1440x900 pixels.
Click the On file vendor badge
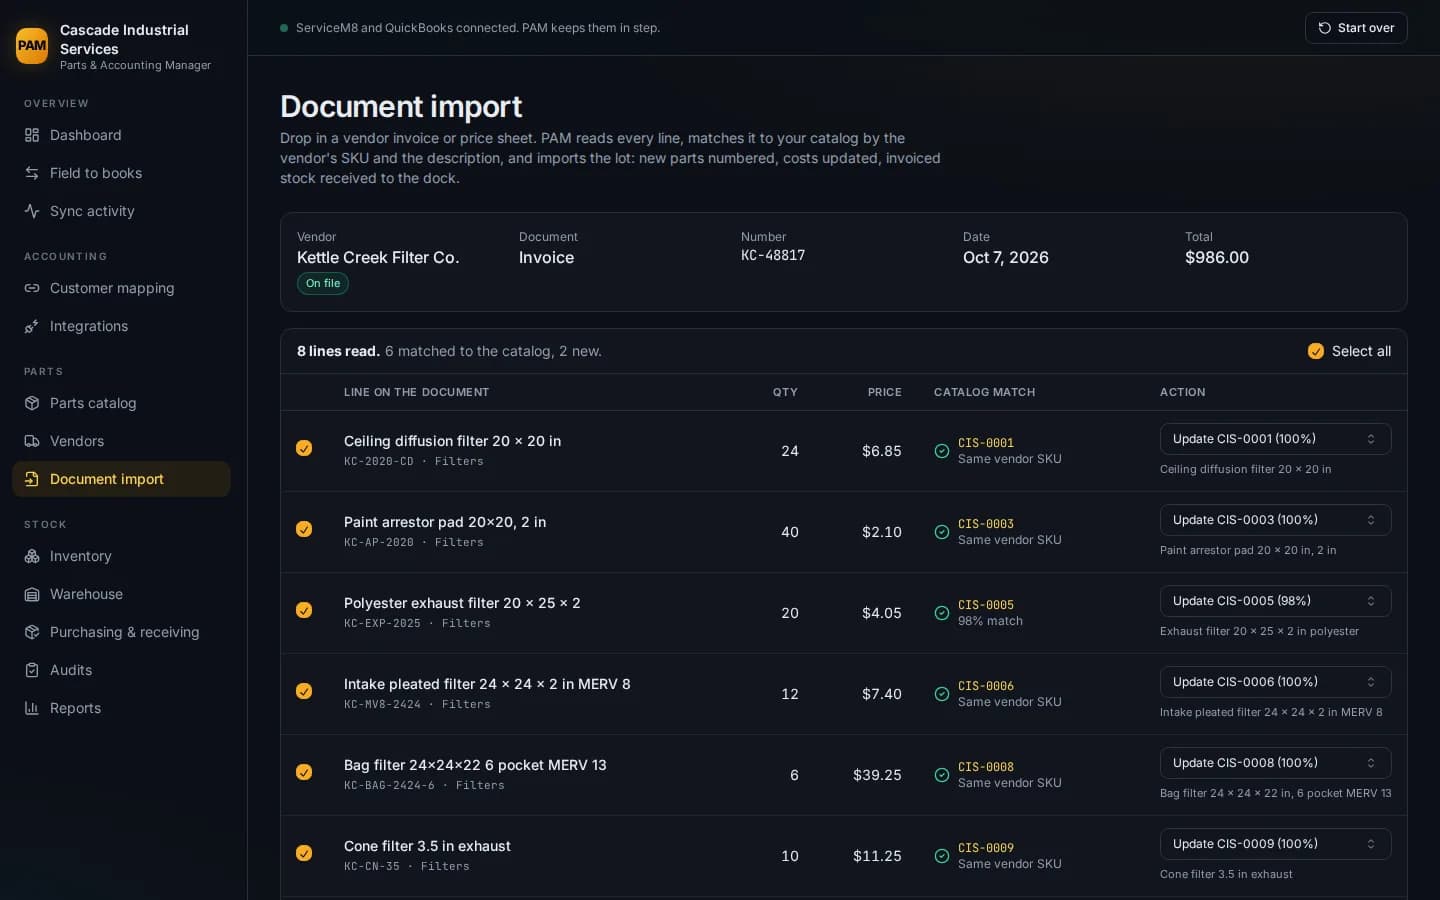pos(323,284)
